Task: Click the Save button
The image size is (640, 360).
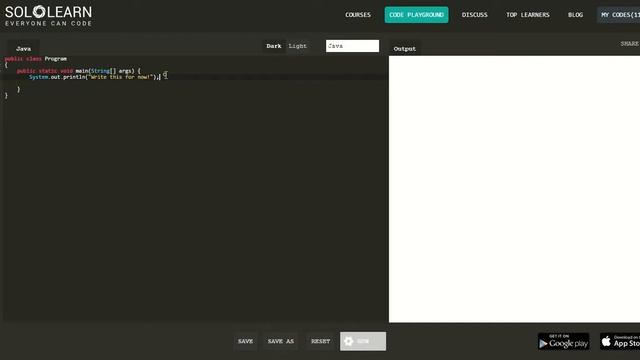Action: click(x=245, y=341)
